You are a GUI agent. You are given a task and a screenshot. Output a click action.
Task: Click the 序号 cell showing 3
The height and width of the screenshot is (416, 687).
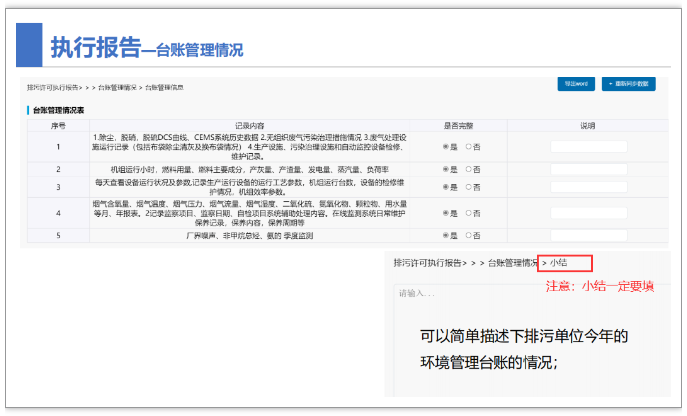(58, 187)
